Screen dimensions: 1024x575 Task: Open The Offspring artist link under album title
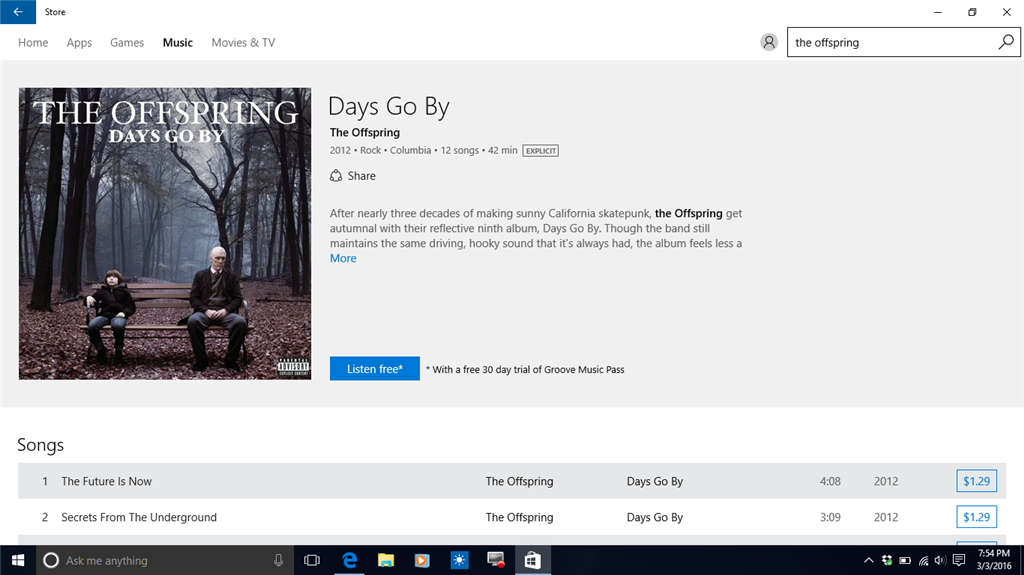364,133
